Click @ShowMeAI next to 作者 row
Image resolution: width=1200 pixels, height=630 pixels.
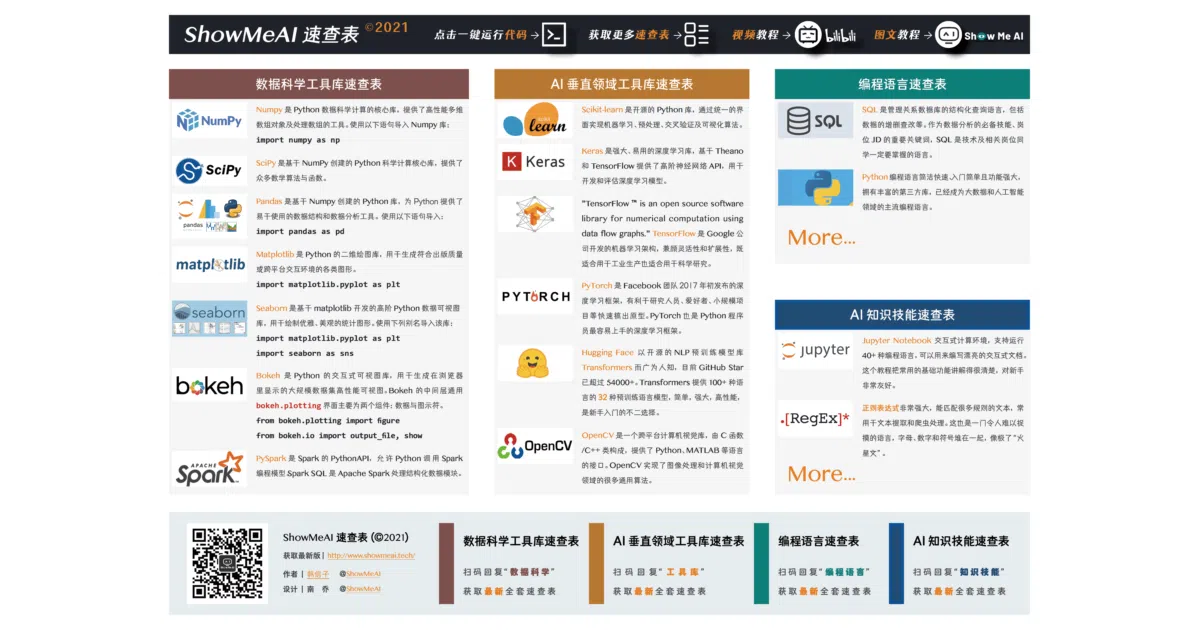(360, 574)
